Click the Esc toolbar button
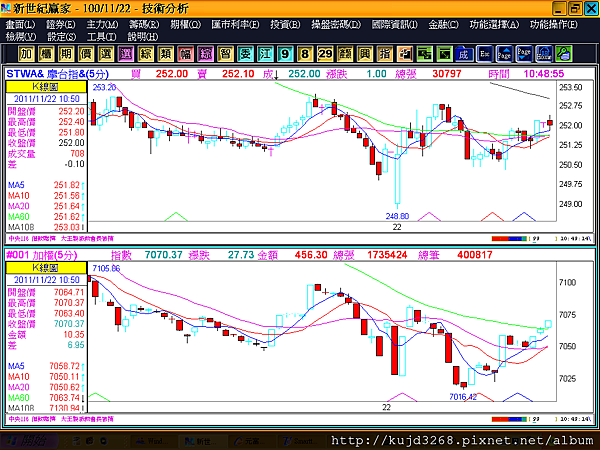The image size is (600, 450). pyautogui.click(x=484, y=54)
